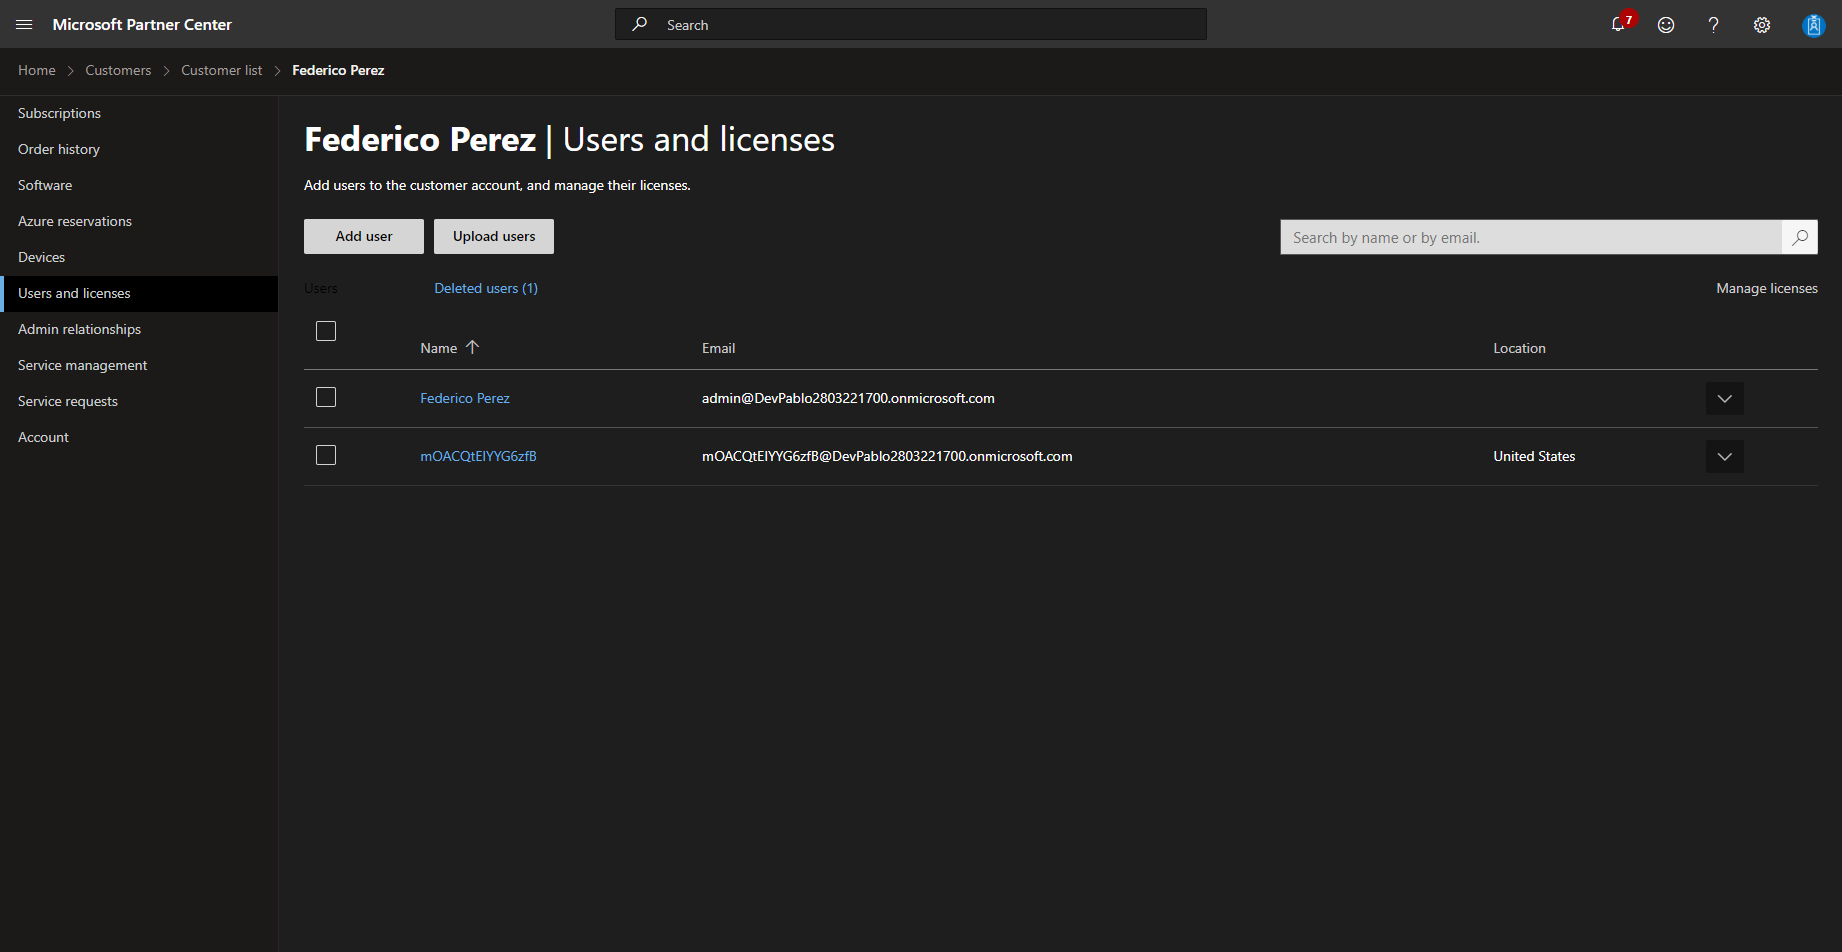
Task: Go to Software in the sidebar
Action: click(x=139, y=185)
